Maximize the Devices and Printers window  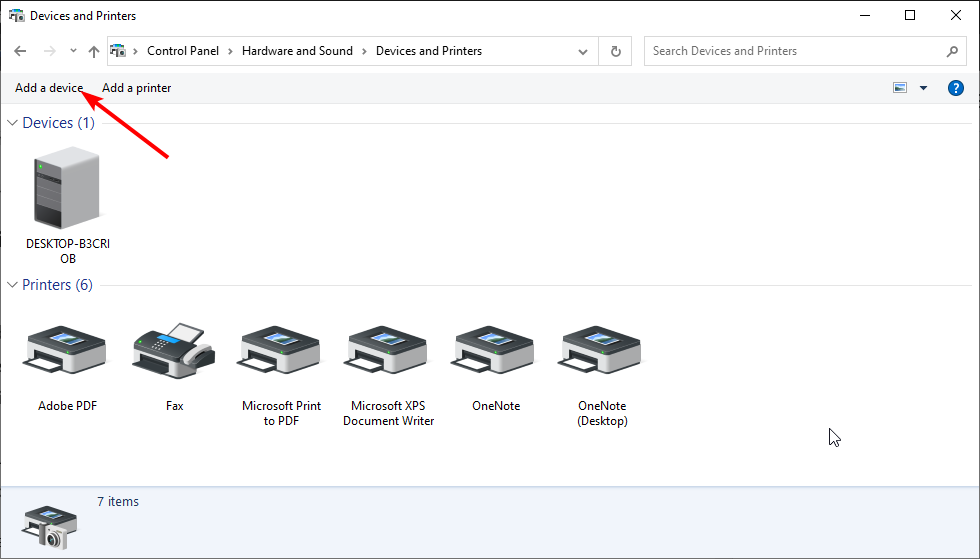pyautogui.click(x=910, y=16)
